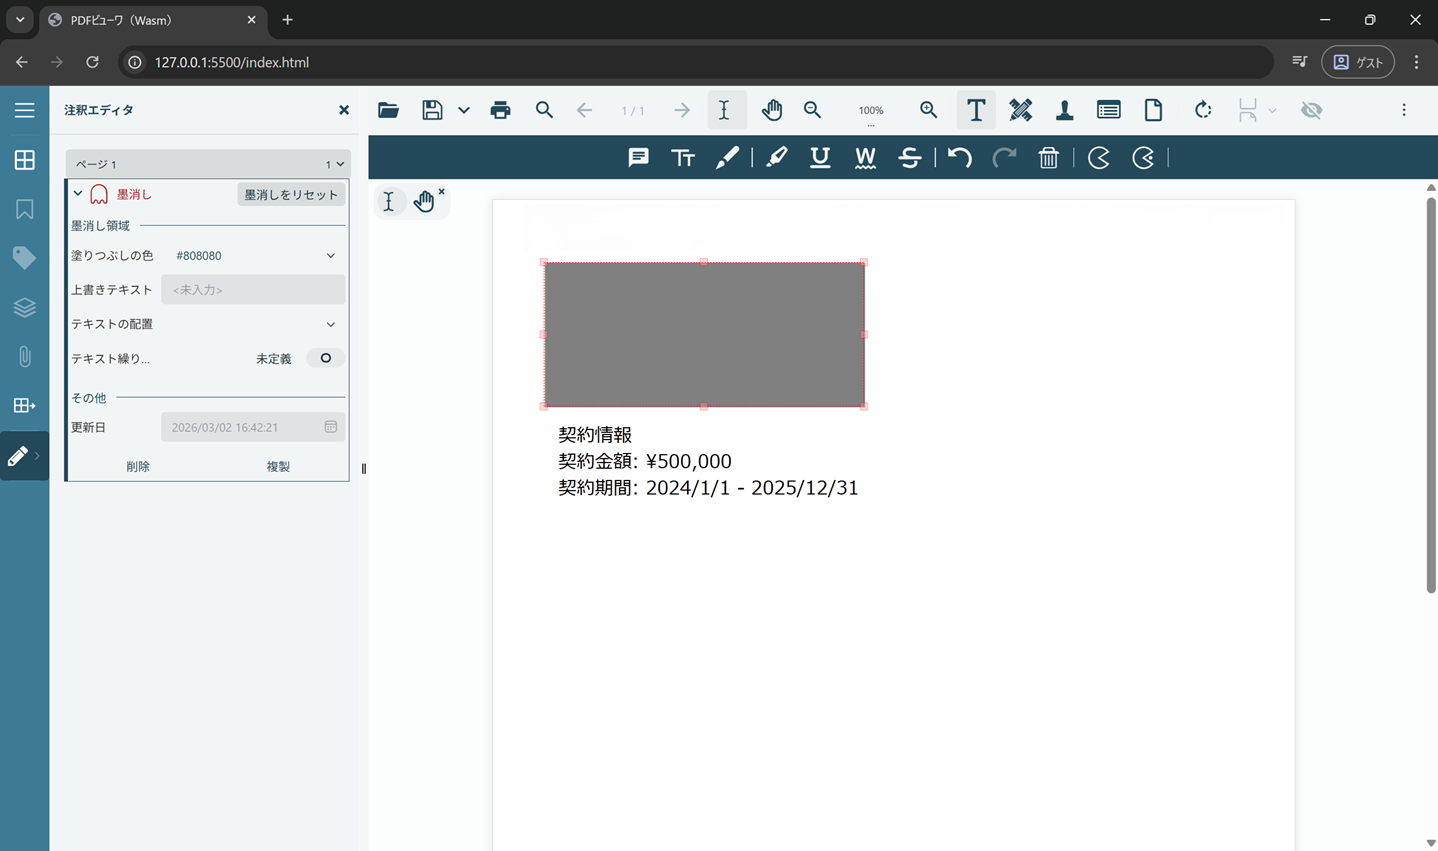Expand the text alignment dropdown
The width and height of the screenshot is (1438, 851).
coord(330,324)
